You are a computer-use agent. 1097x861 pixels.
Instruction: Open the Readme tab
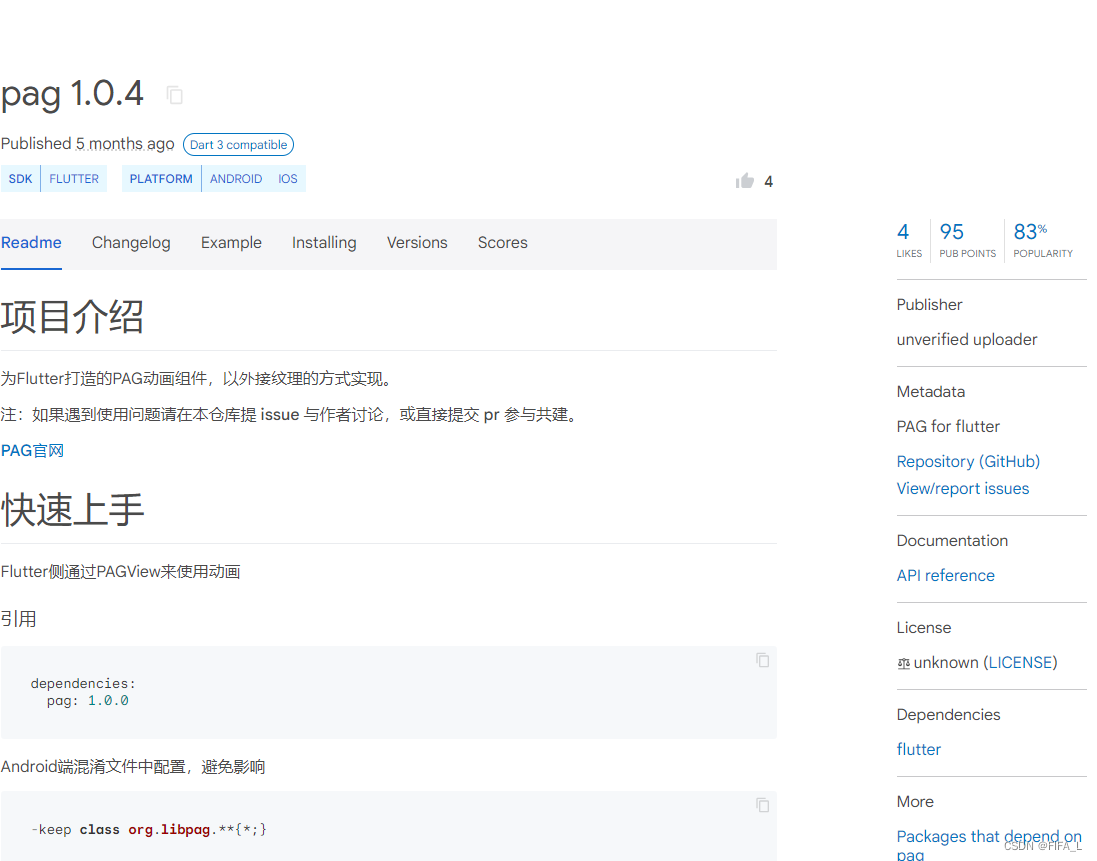click(31, 243)
